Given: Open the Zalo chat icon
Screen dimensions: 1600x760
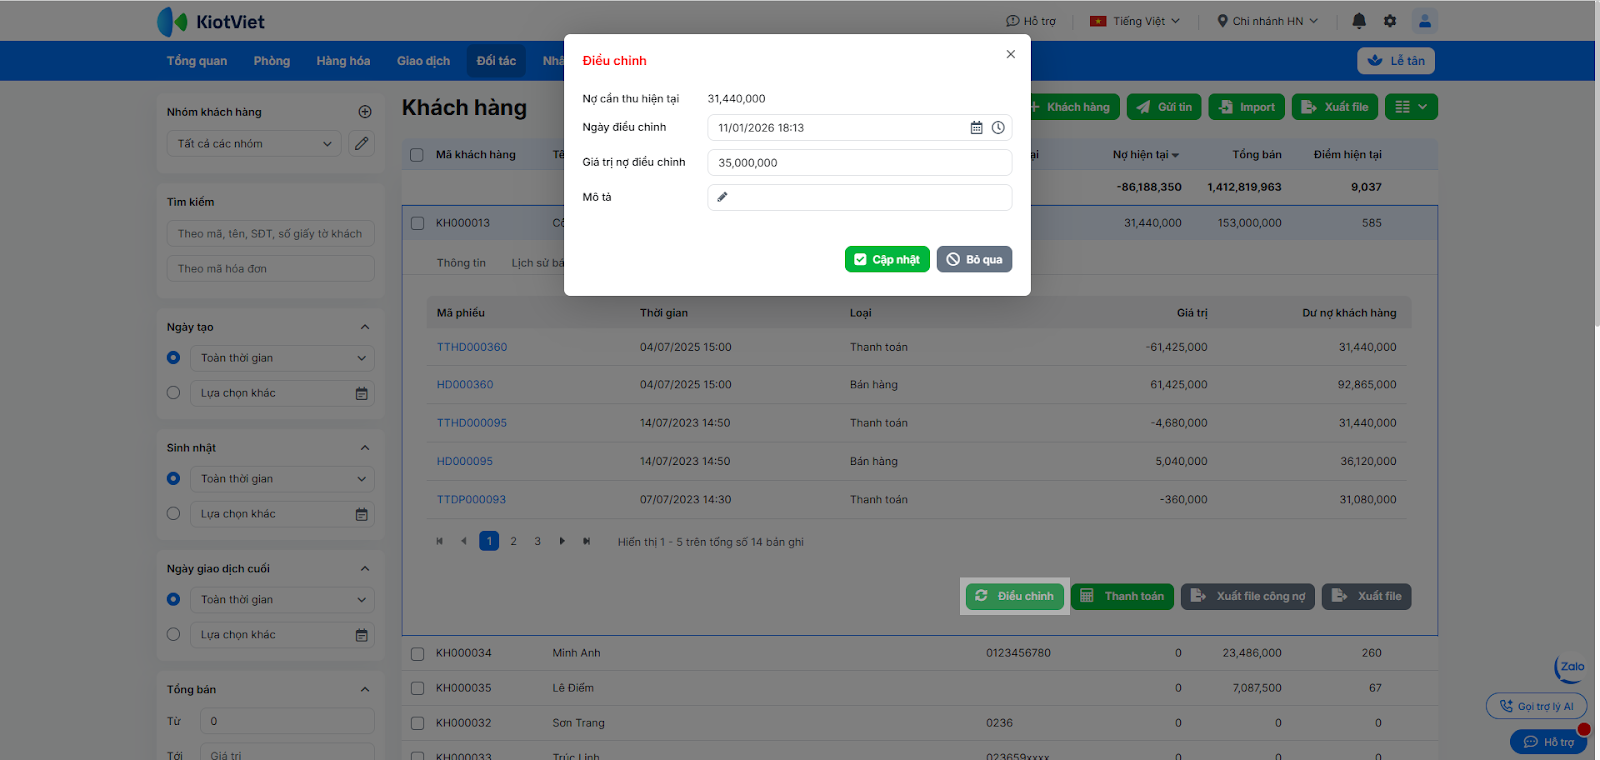Looking at the screenshot, I should pos(1571,667).
